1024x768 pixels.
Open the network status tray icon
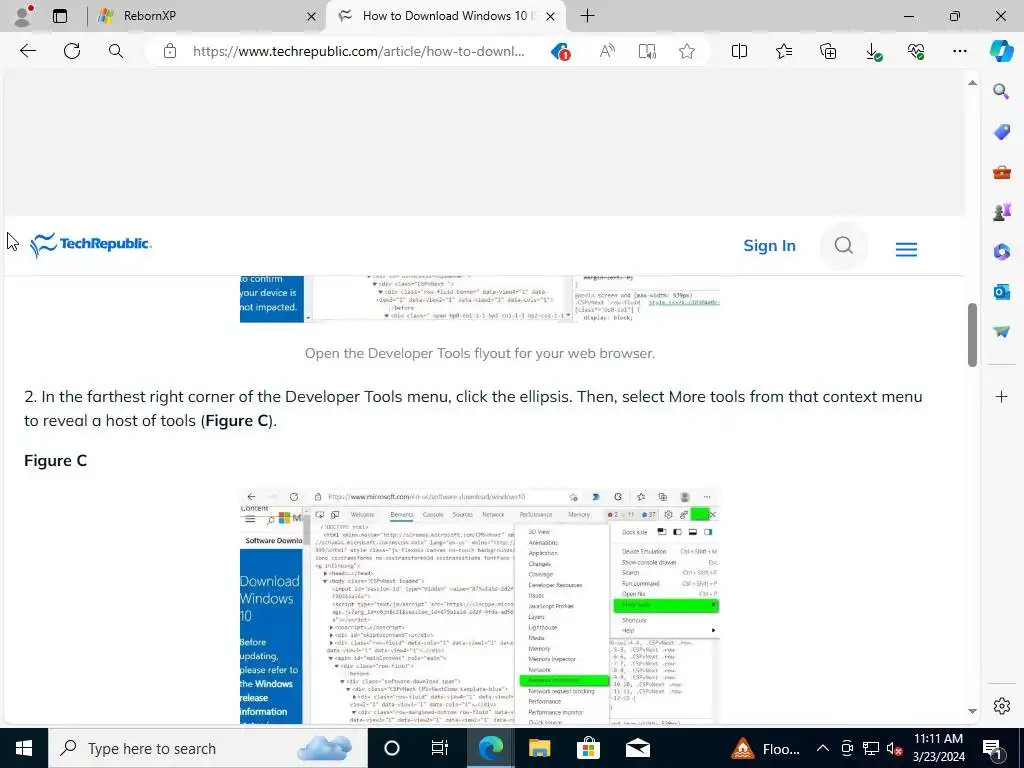point(871,748)
